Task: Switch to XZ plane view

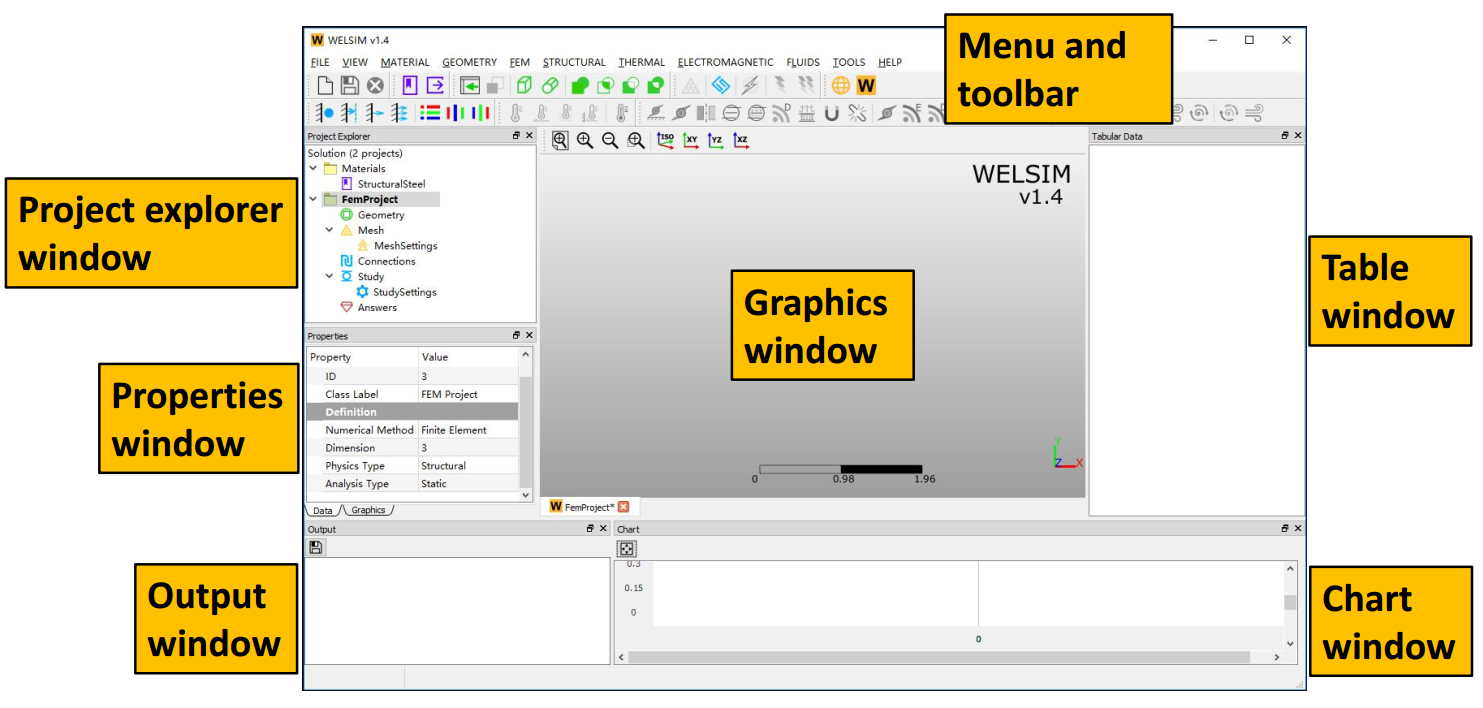Action: click(741, 141)
